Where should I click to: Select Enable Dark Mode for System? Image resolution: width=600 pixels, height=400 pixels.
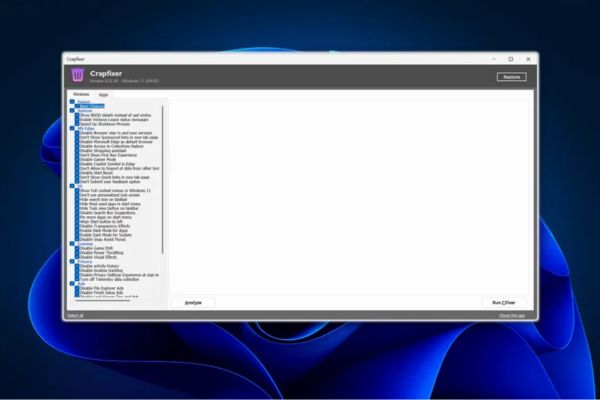pos(106,235)
